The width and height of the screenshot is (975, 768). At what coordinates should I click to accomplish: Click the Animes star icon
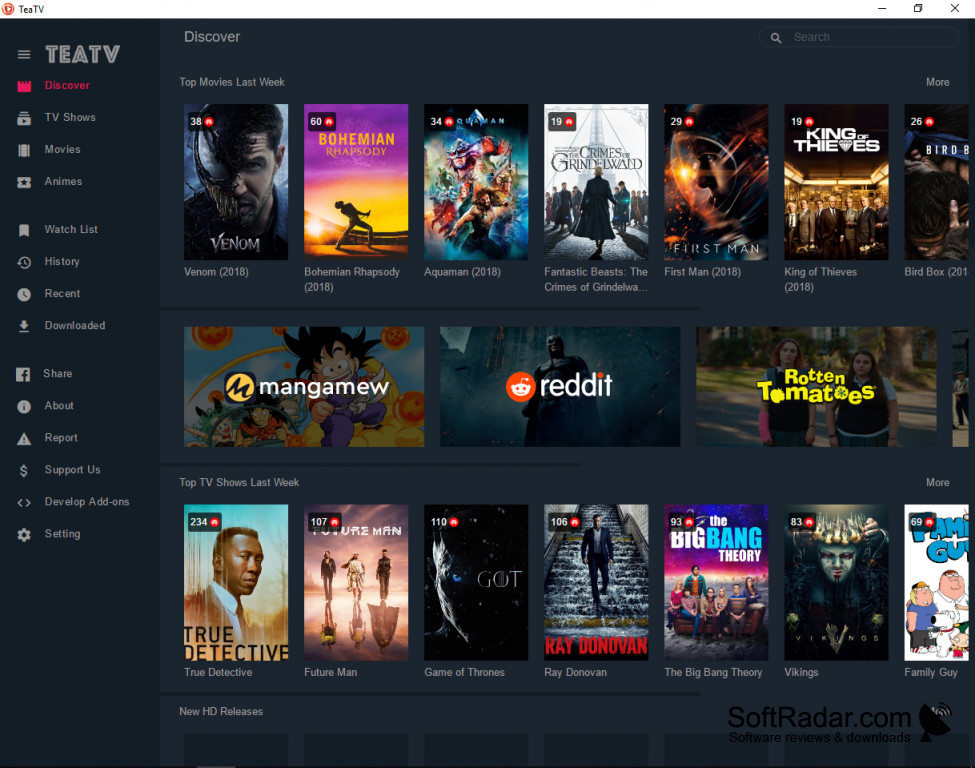pyautogui.click(x=24, y=182)
